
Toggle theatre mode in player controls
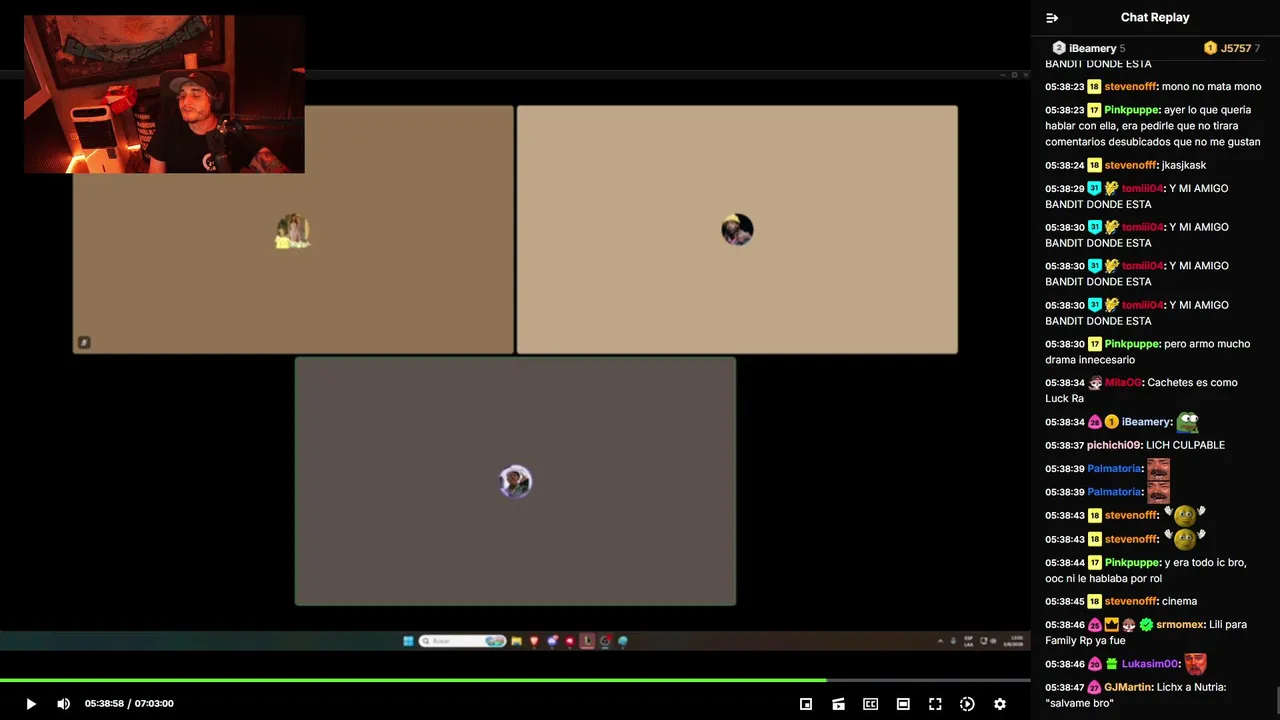[903, 704]
